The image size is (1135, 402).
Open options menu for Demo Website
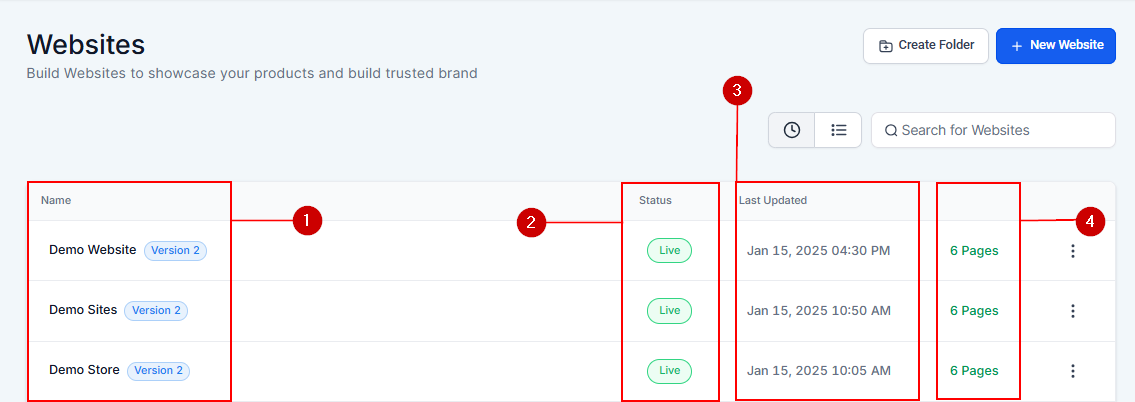pyautogui.click(x=1073, y=251)
